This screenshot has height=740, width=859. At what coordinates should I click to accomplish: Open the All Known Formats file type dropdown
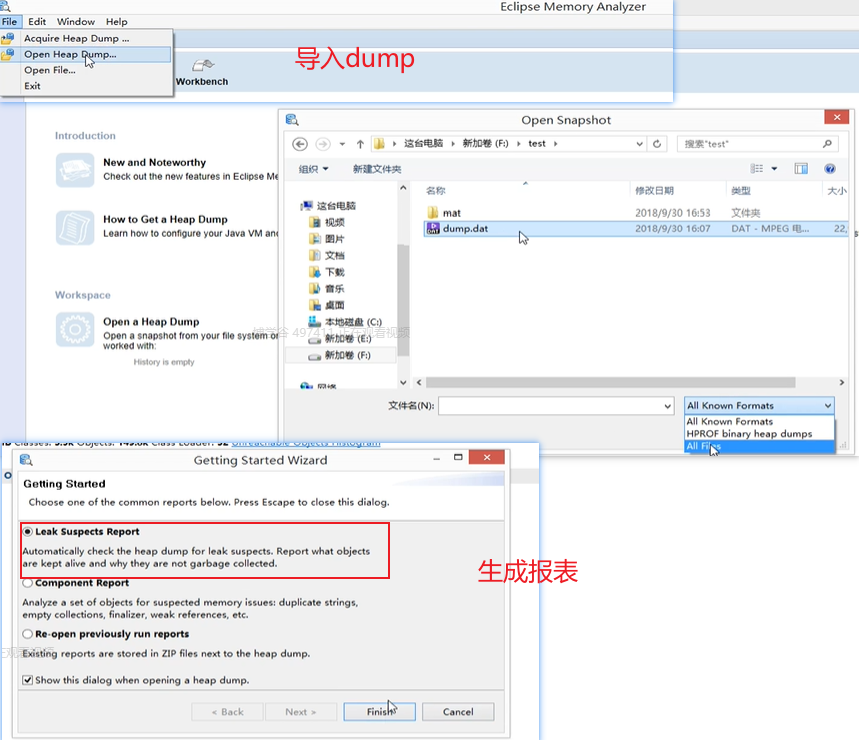pyautogui.click(x=759, y=406)
